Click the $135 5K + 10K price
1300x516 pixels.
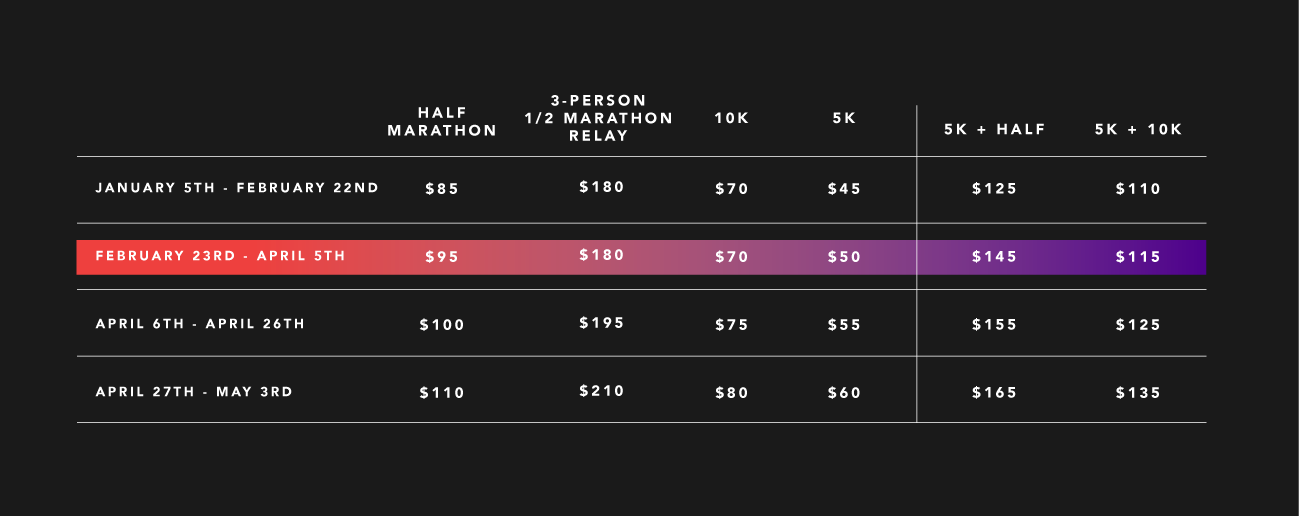1139,393
